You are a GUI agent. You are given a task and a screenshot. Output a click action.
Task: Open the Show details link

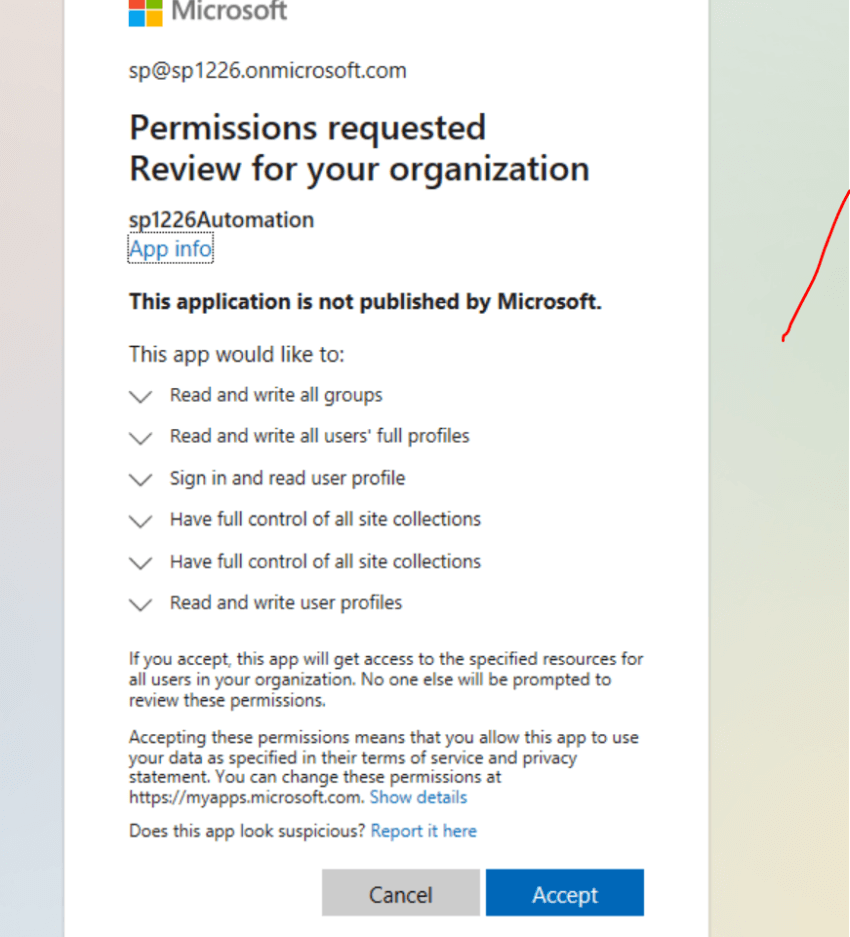[x=418, y=797]
